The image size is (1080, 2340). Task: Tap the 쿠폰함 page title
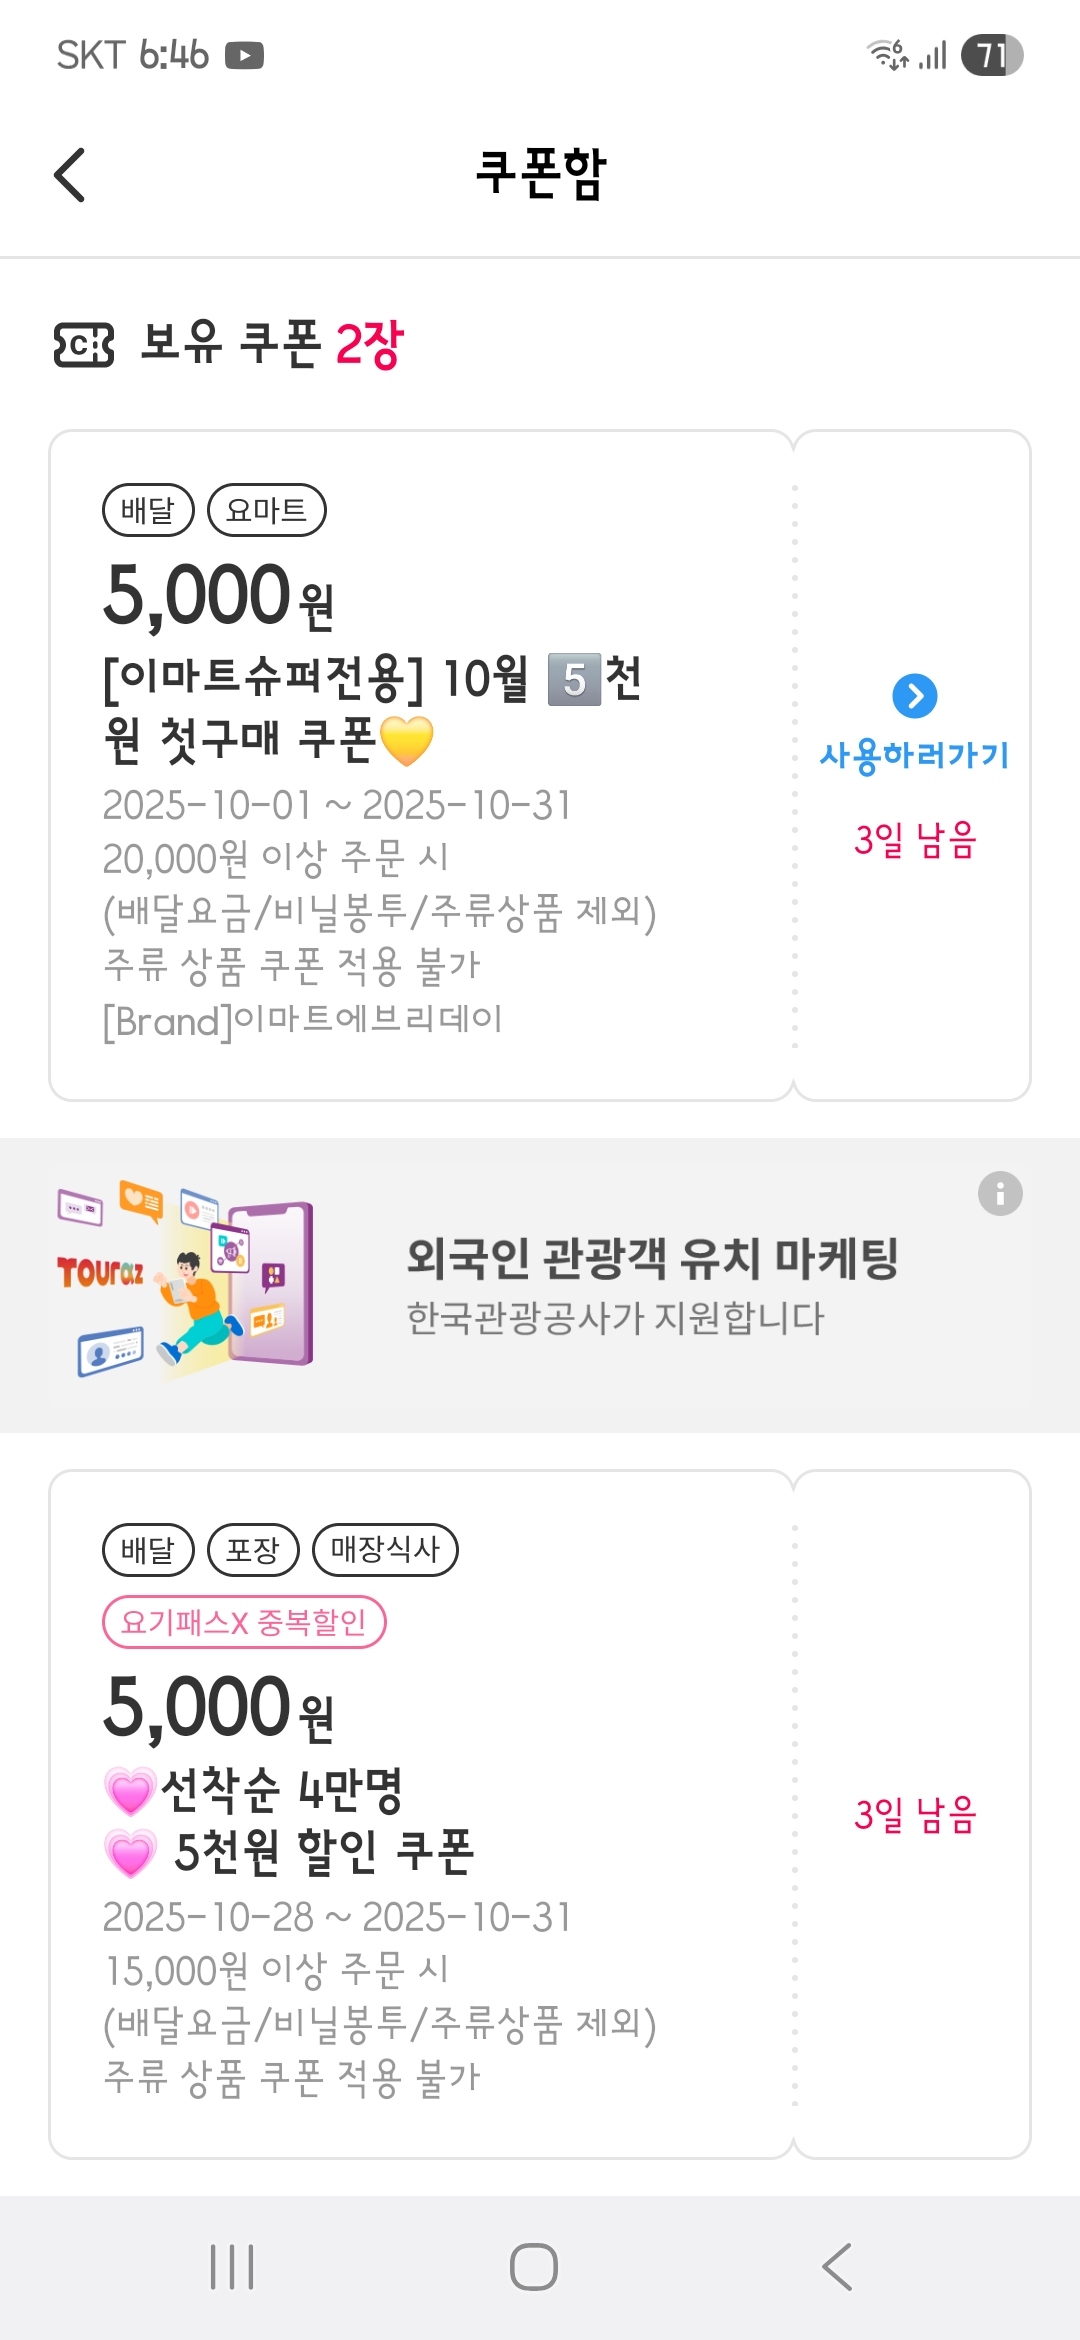(540, 173)
